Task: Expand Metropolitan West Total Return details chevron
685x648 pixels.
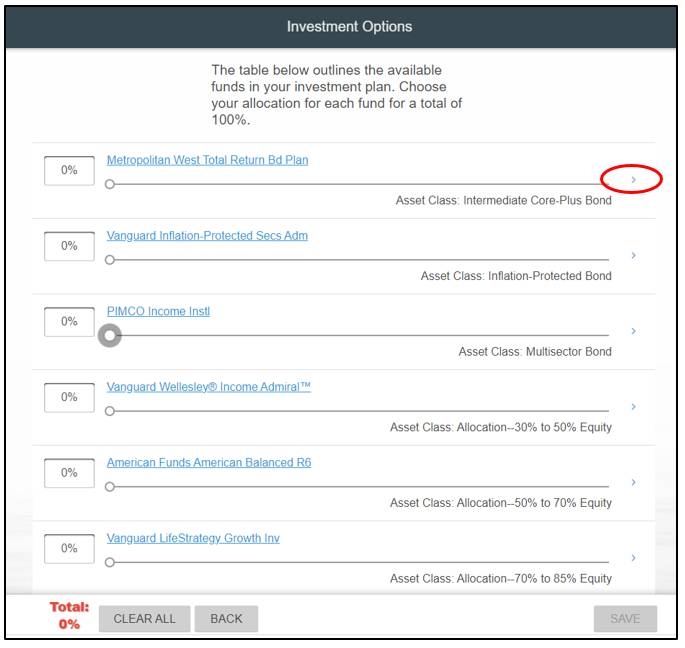Action: (633, 180)
